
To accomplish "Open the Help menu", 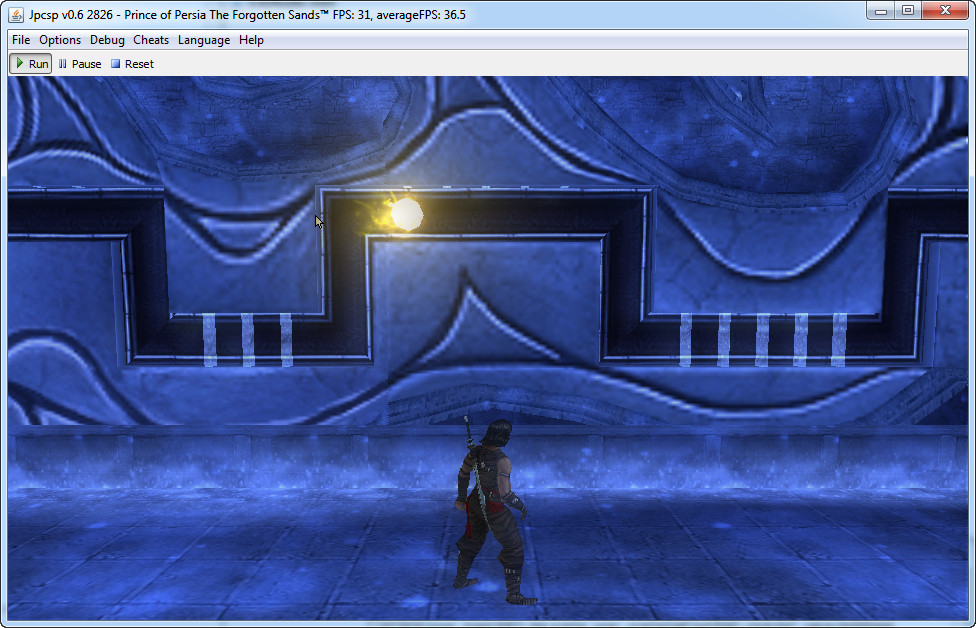I will (251, 40).
